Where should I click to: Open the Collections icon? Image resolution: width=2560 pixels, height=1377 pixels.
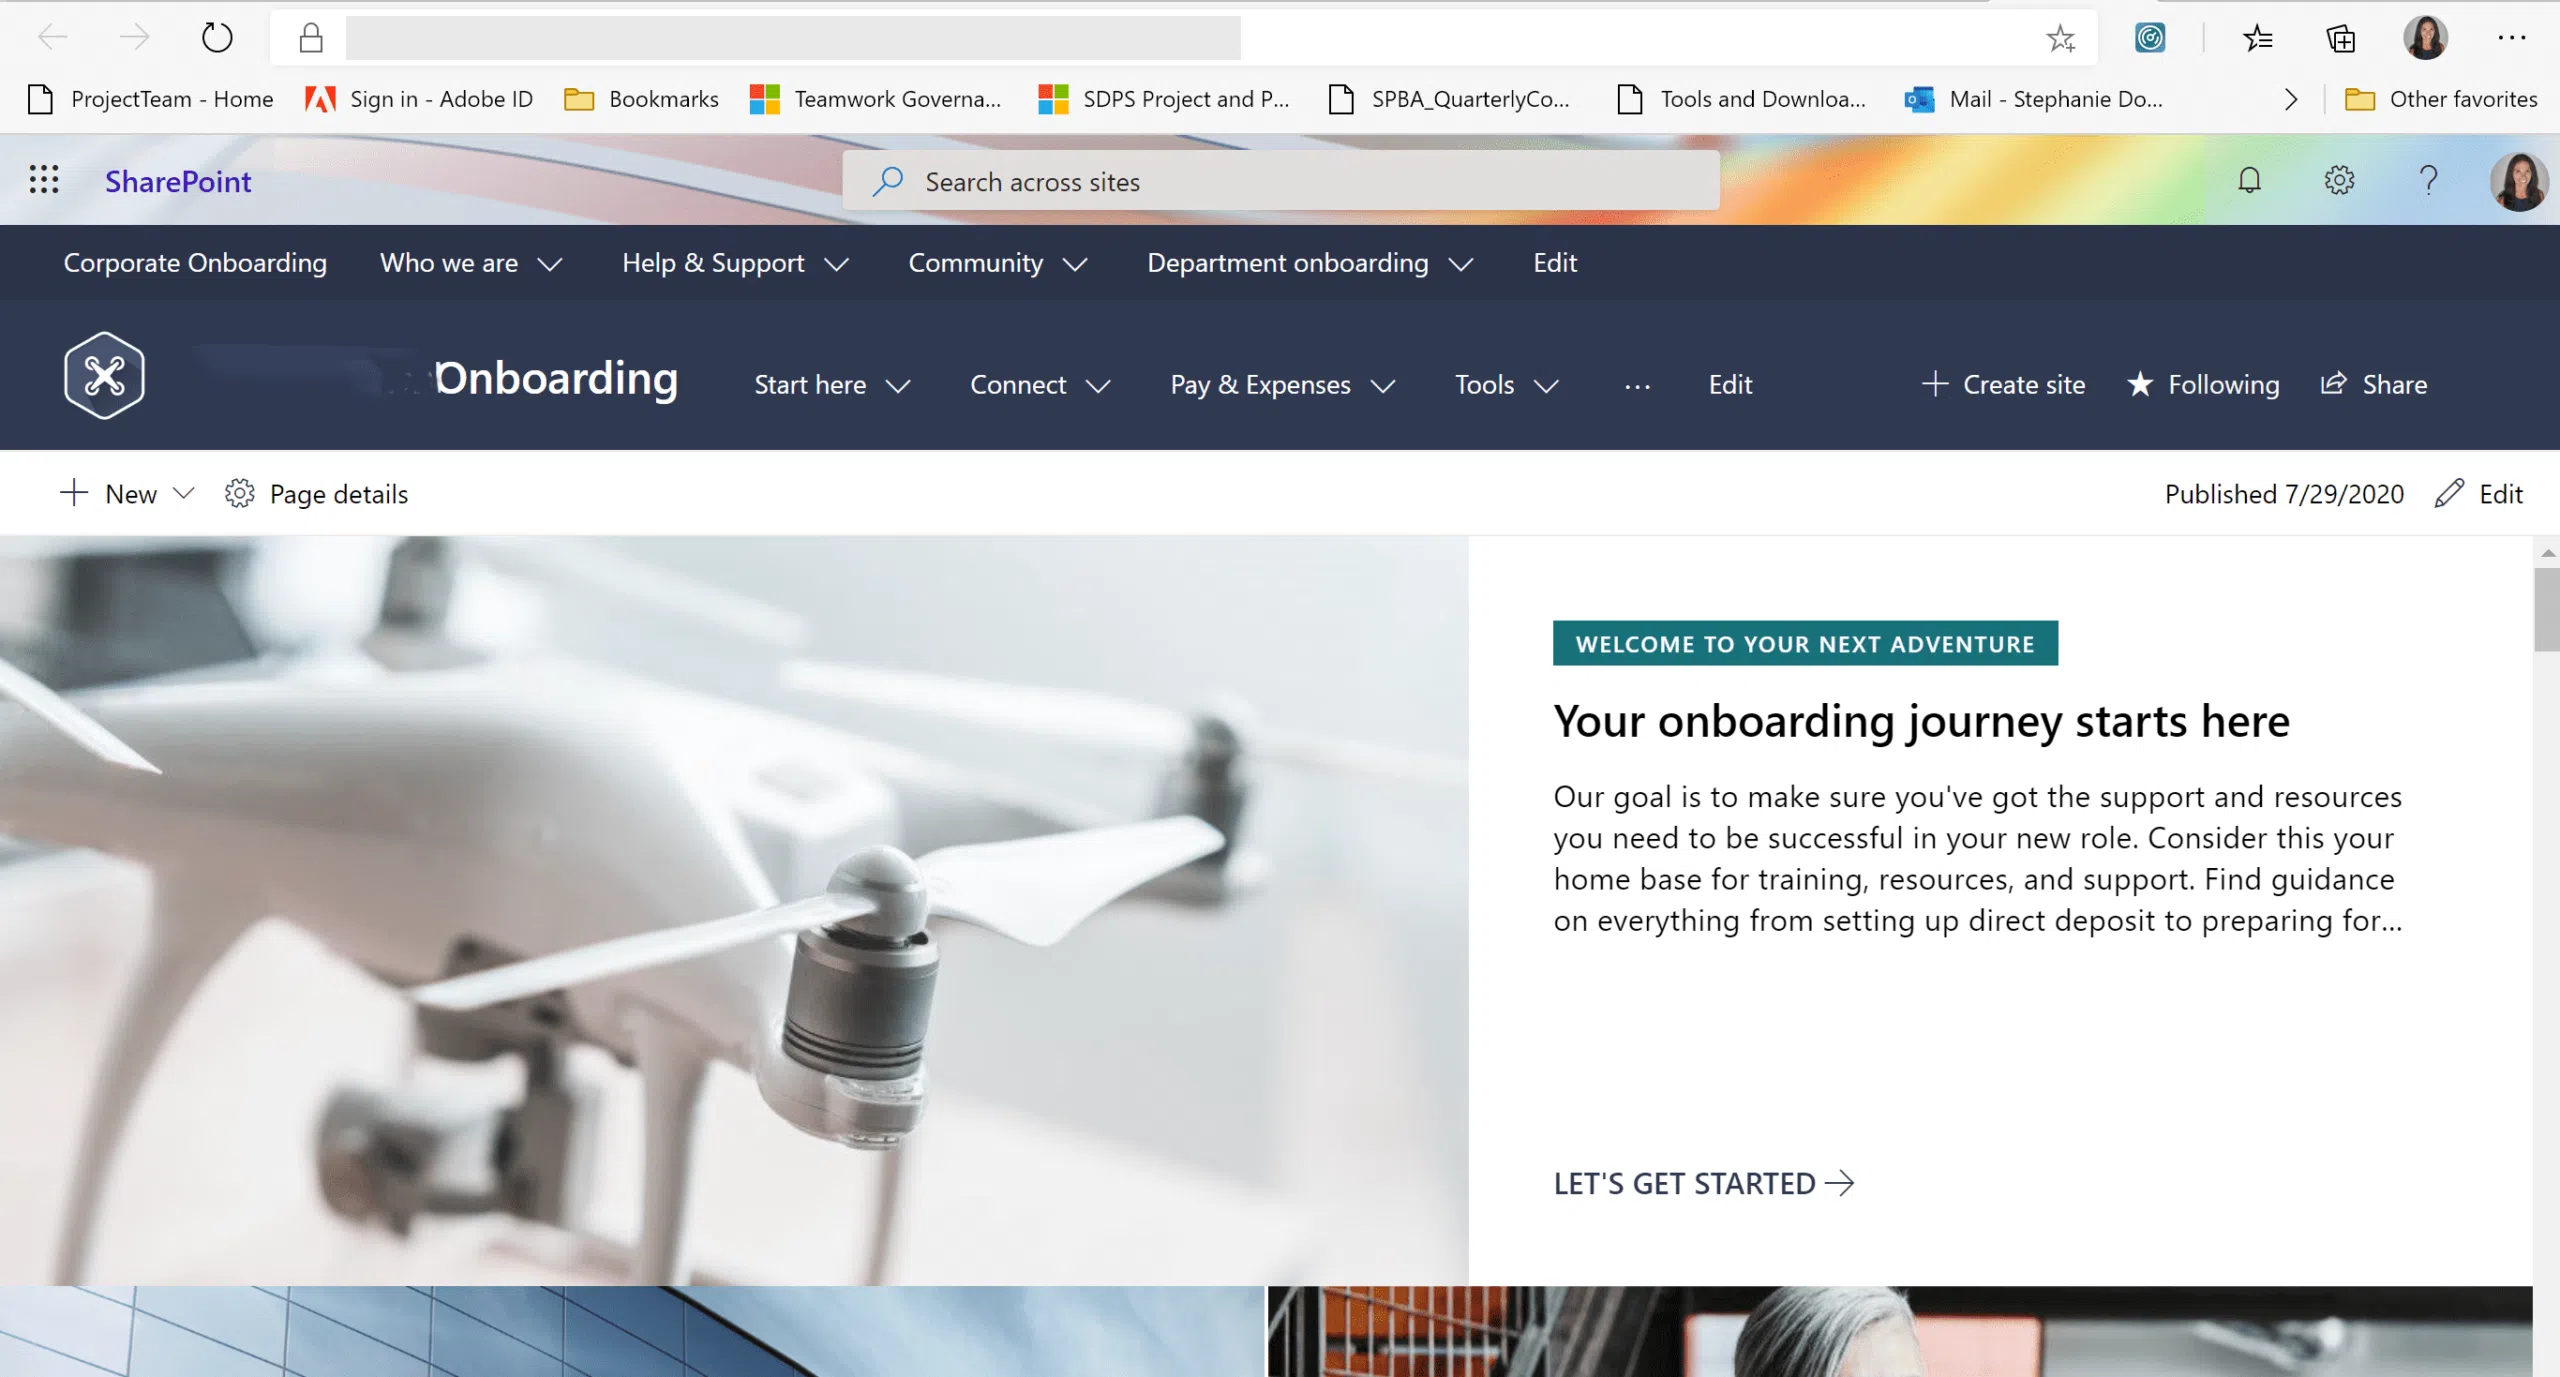[2341, 38]
